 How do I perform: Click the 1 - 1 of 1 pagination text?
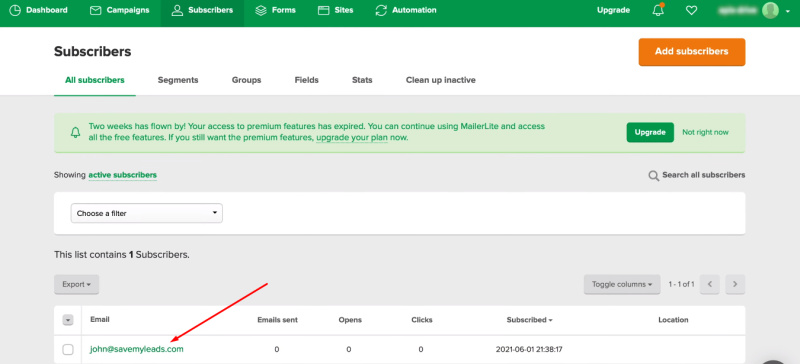(x=681, y=284)
